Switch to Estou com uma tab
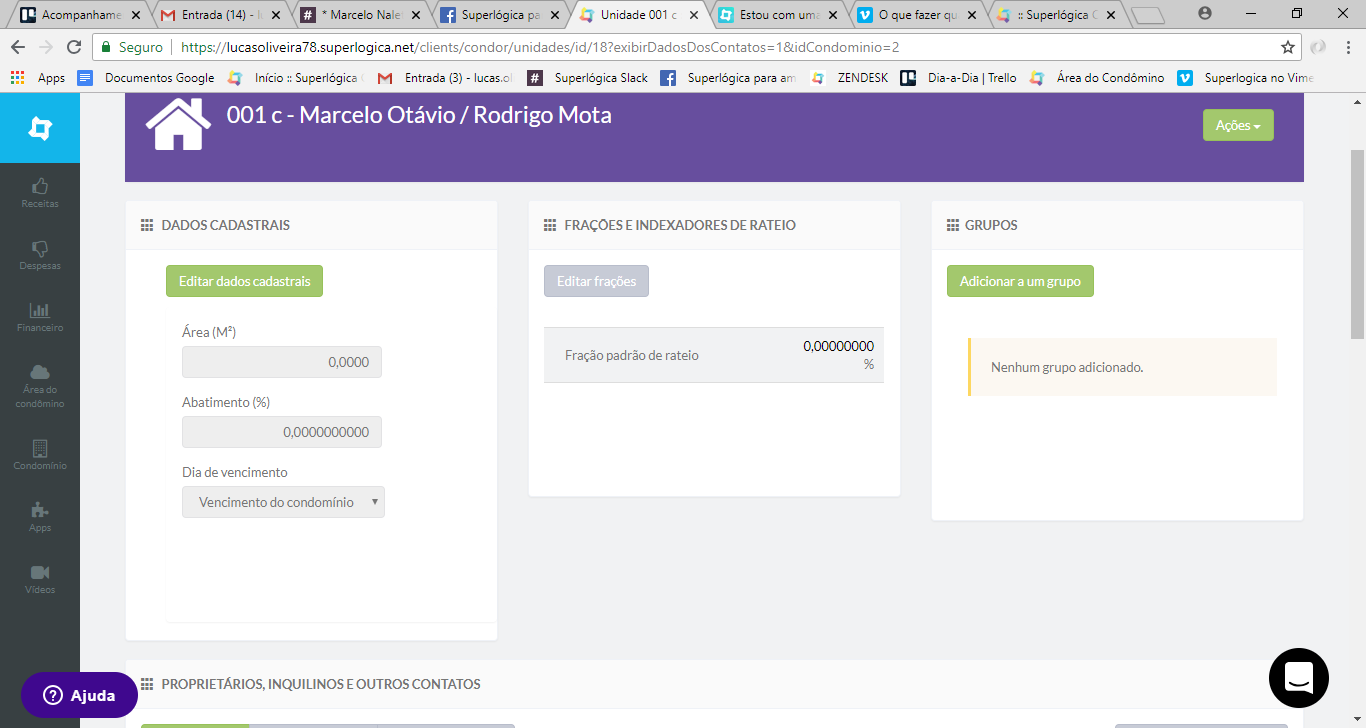 coord(778,15)
